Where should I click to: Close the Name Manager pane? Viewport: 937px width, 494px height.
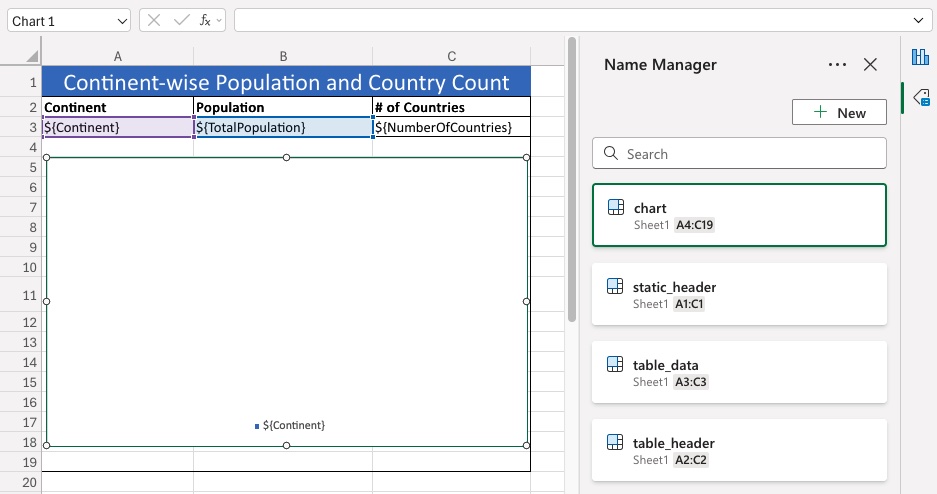[870, 65]
